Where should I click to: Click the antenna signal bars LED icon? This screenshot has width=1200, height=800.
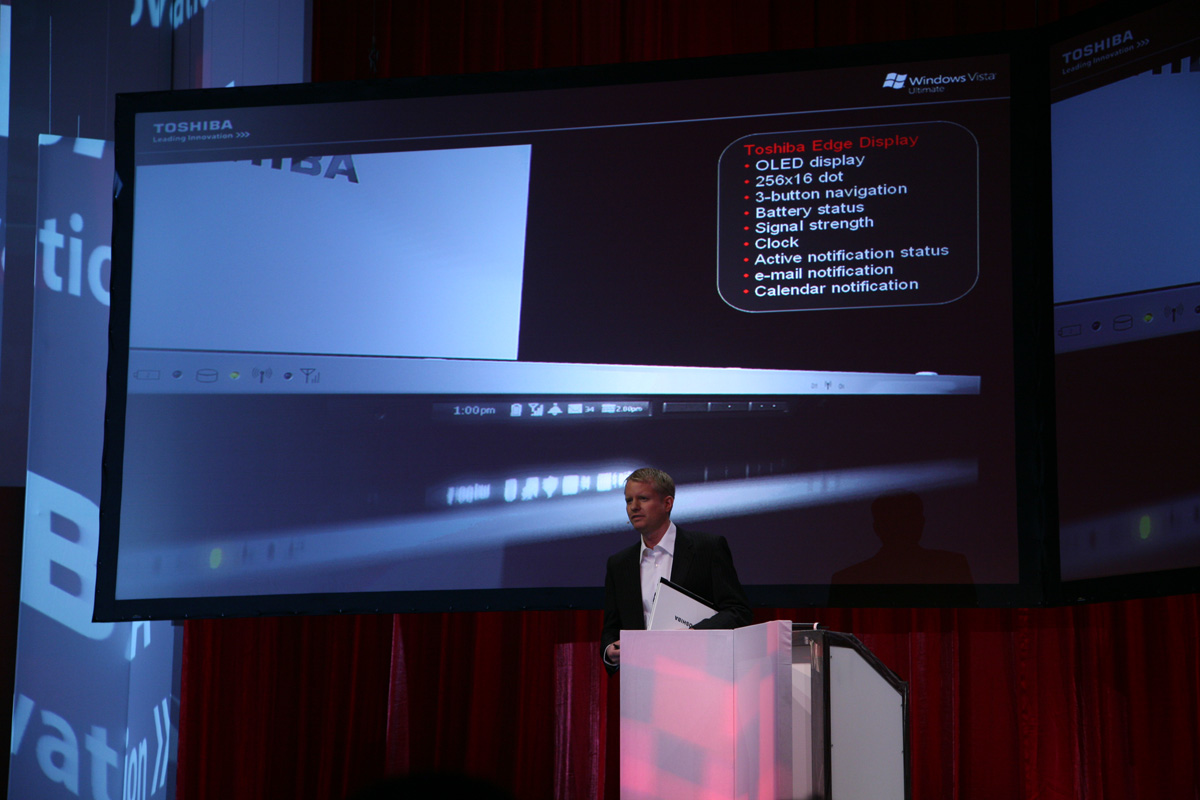[310, 375]
